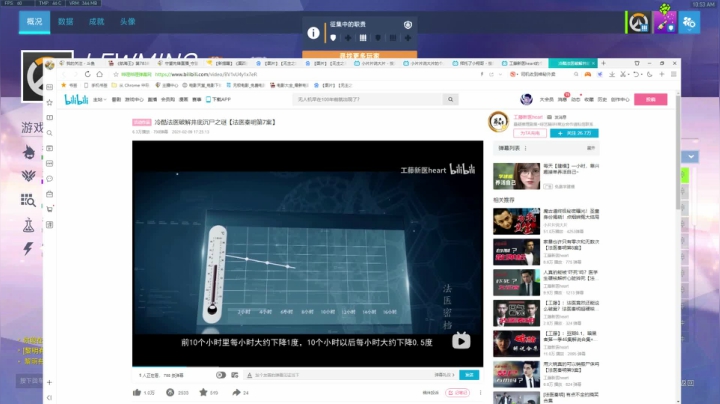Open browser downloads icon

coord(612,74)
